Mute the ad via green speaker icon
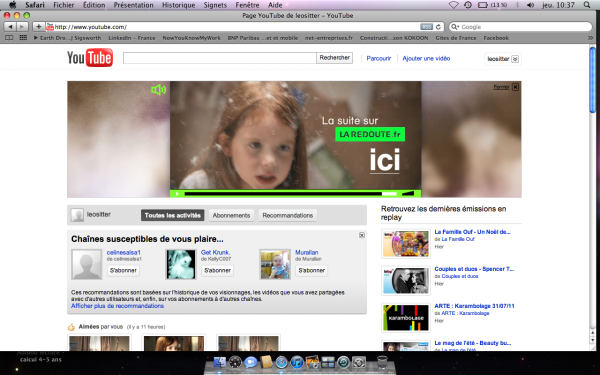The width and height of the screenshot is (600, 375). (x=158, y=90)
